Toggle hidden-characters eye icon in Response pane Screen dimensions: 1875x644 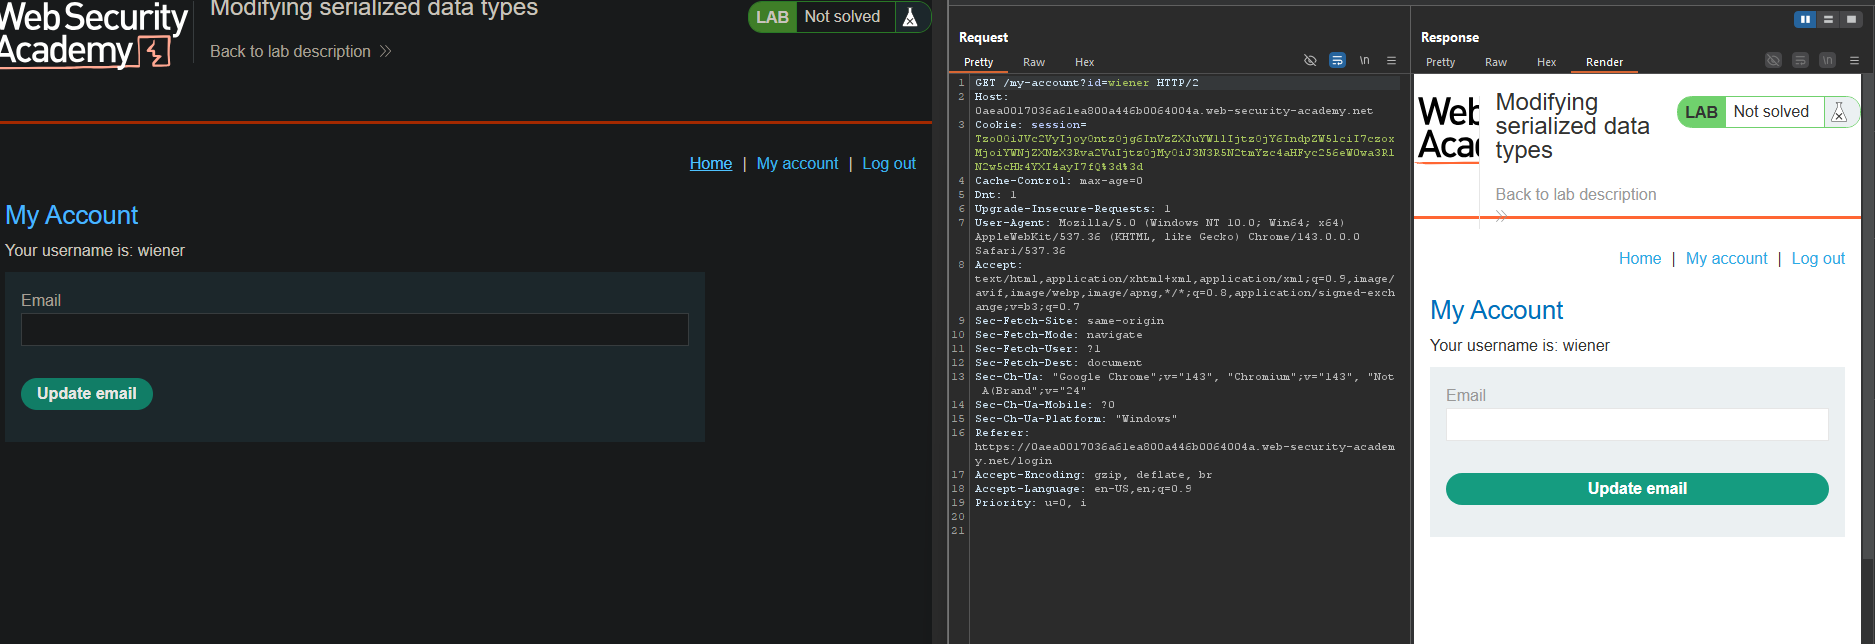pos(1773,61)
